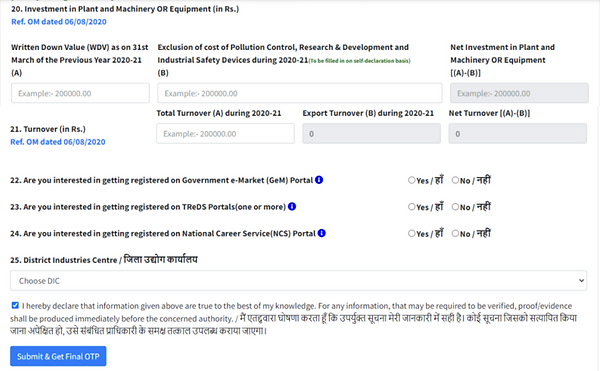
Task: Focus the Exclusion of cost (B) input
Action: point(300,93)
